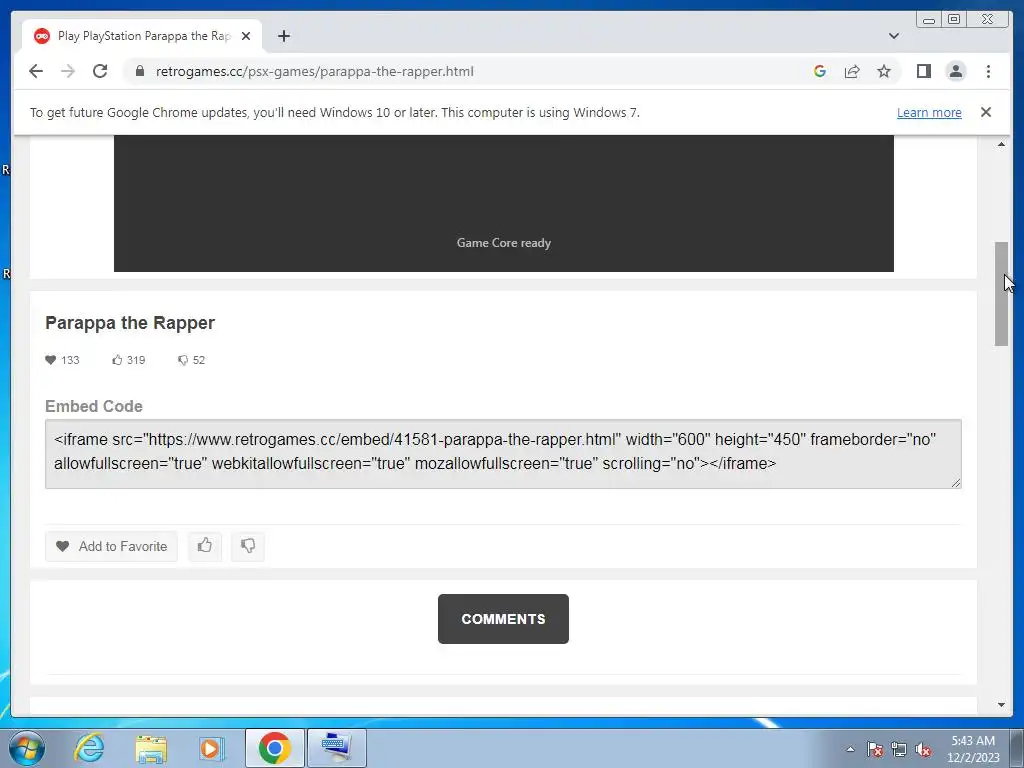Bookmark this page with the star icon

(884, 71)
